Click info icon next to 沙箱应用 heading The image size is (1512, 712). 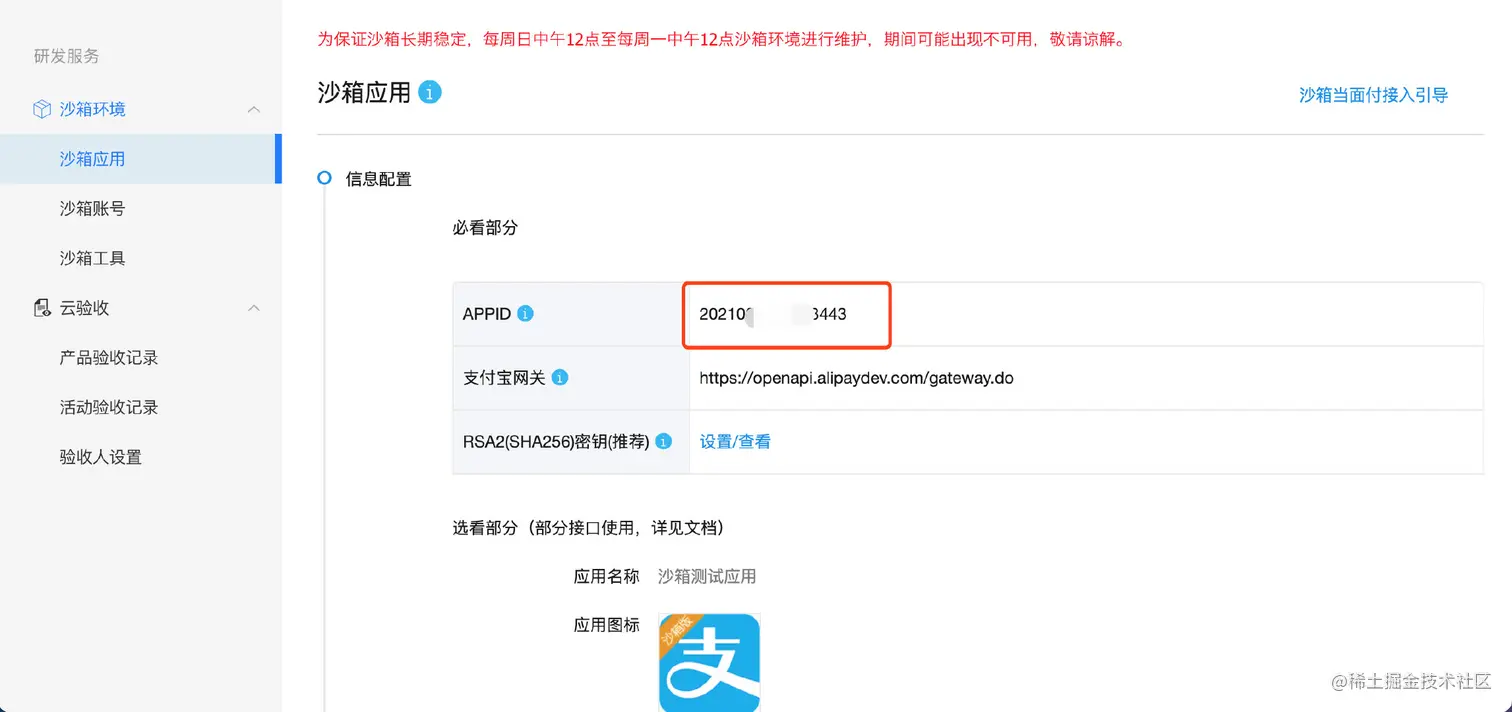pos(430,92)
